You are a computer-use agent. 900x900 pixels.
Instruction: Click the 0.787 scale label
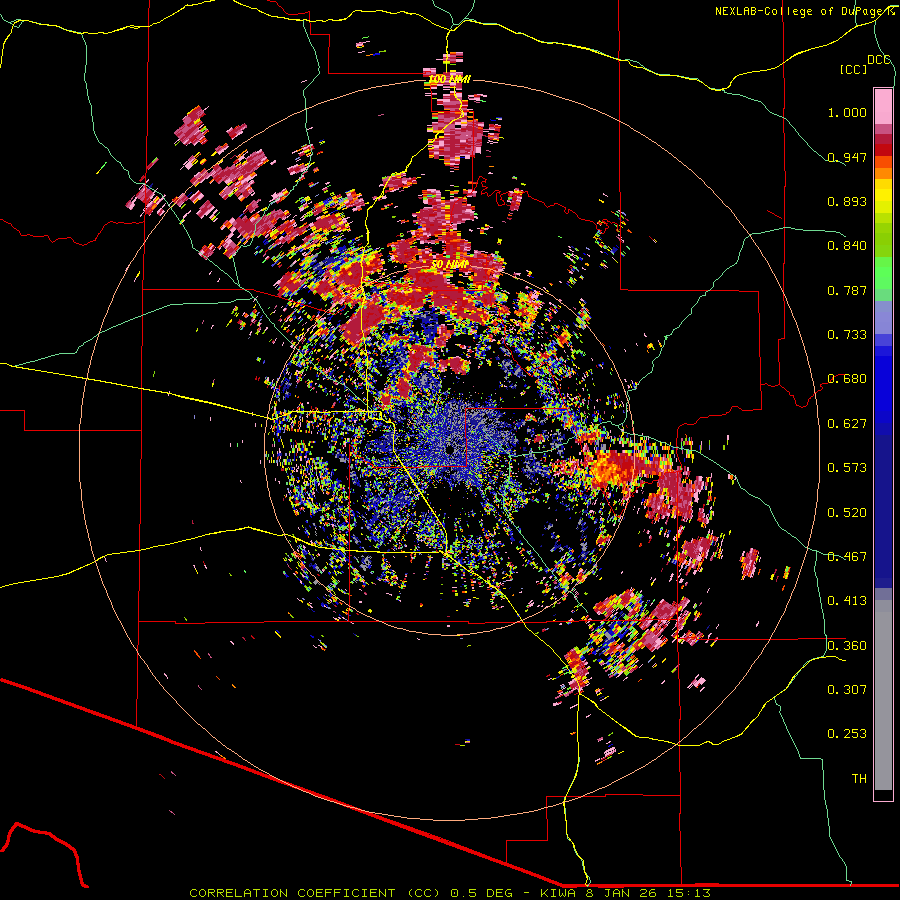(x=847, y=290)
